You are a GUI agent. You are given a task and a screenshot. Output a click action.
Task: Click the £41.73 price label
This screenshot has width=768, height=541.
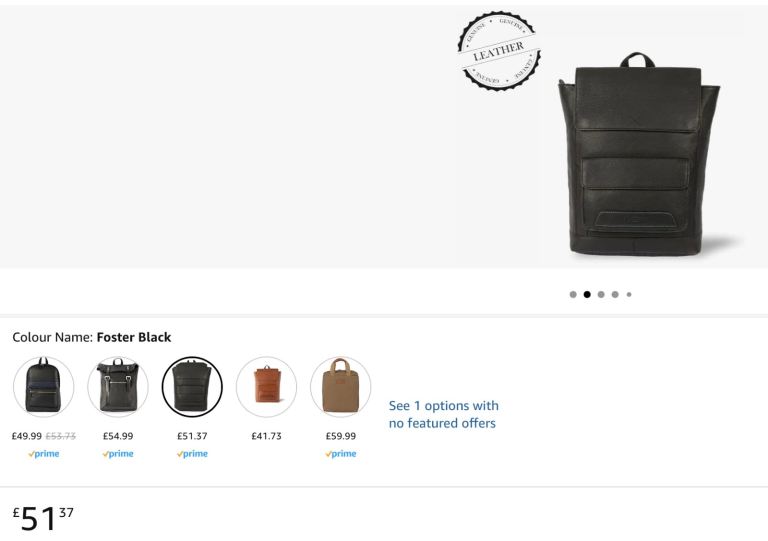click(x=266, y=436)
